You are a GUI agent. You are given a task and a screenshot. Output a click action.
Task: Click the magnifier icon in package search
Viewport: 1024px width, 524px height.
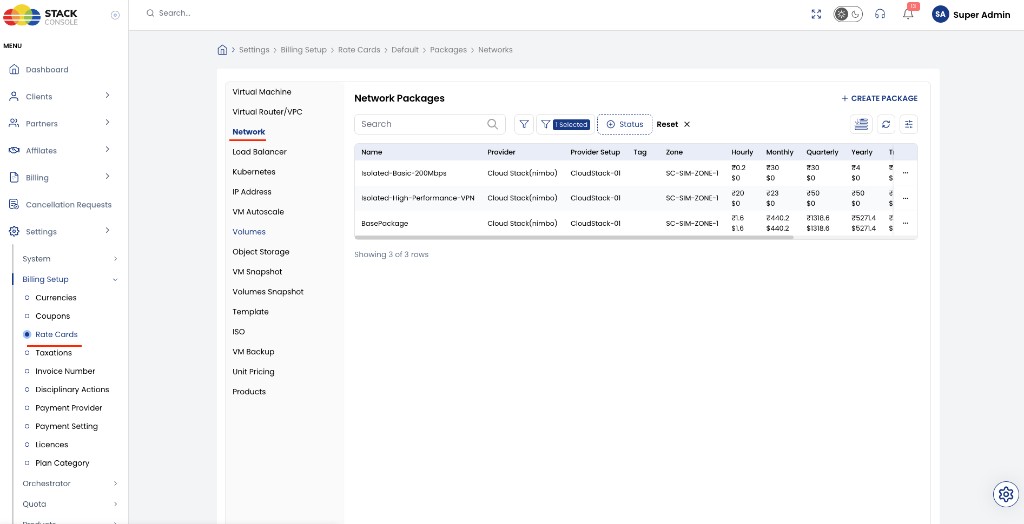click(x=492, y=124)
